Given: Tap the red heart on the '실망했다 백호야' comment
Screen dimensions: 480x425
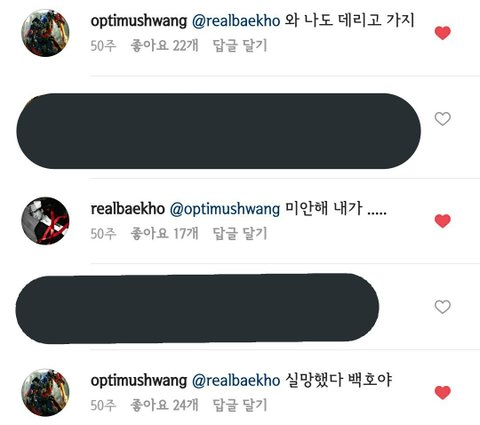Looking at the screenshot, I should (x=443, y=392).
